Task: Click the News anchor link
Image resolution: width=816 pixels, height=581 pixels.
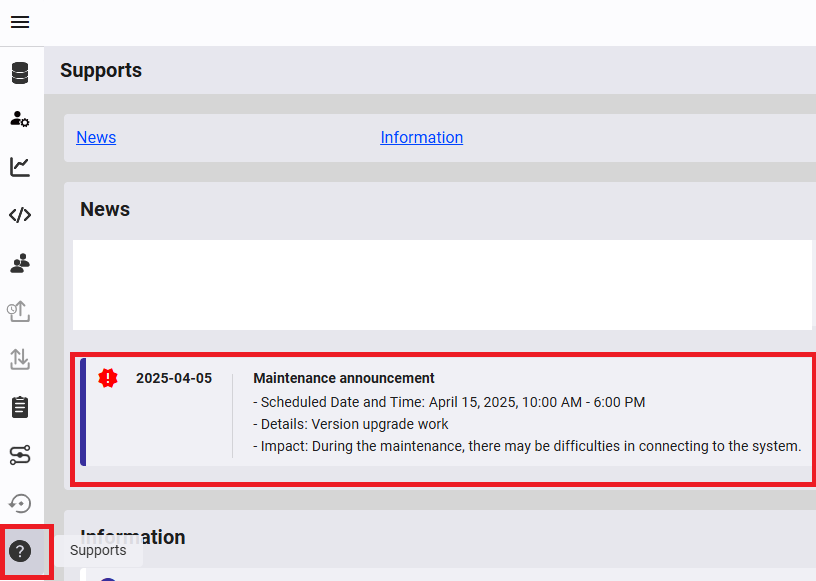Action: click(x=96, y=137)
